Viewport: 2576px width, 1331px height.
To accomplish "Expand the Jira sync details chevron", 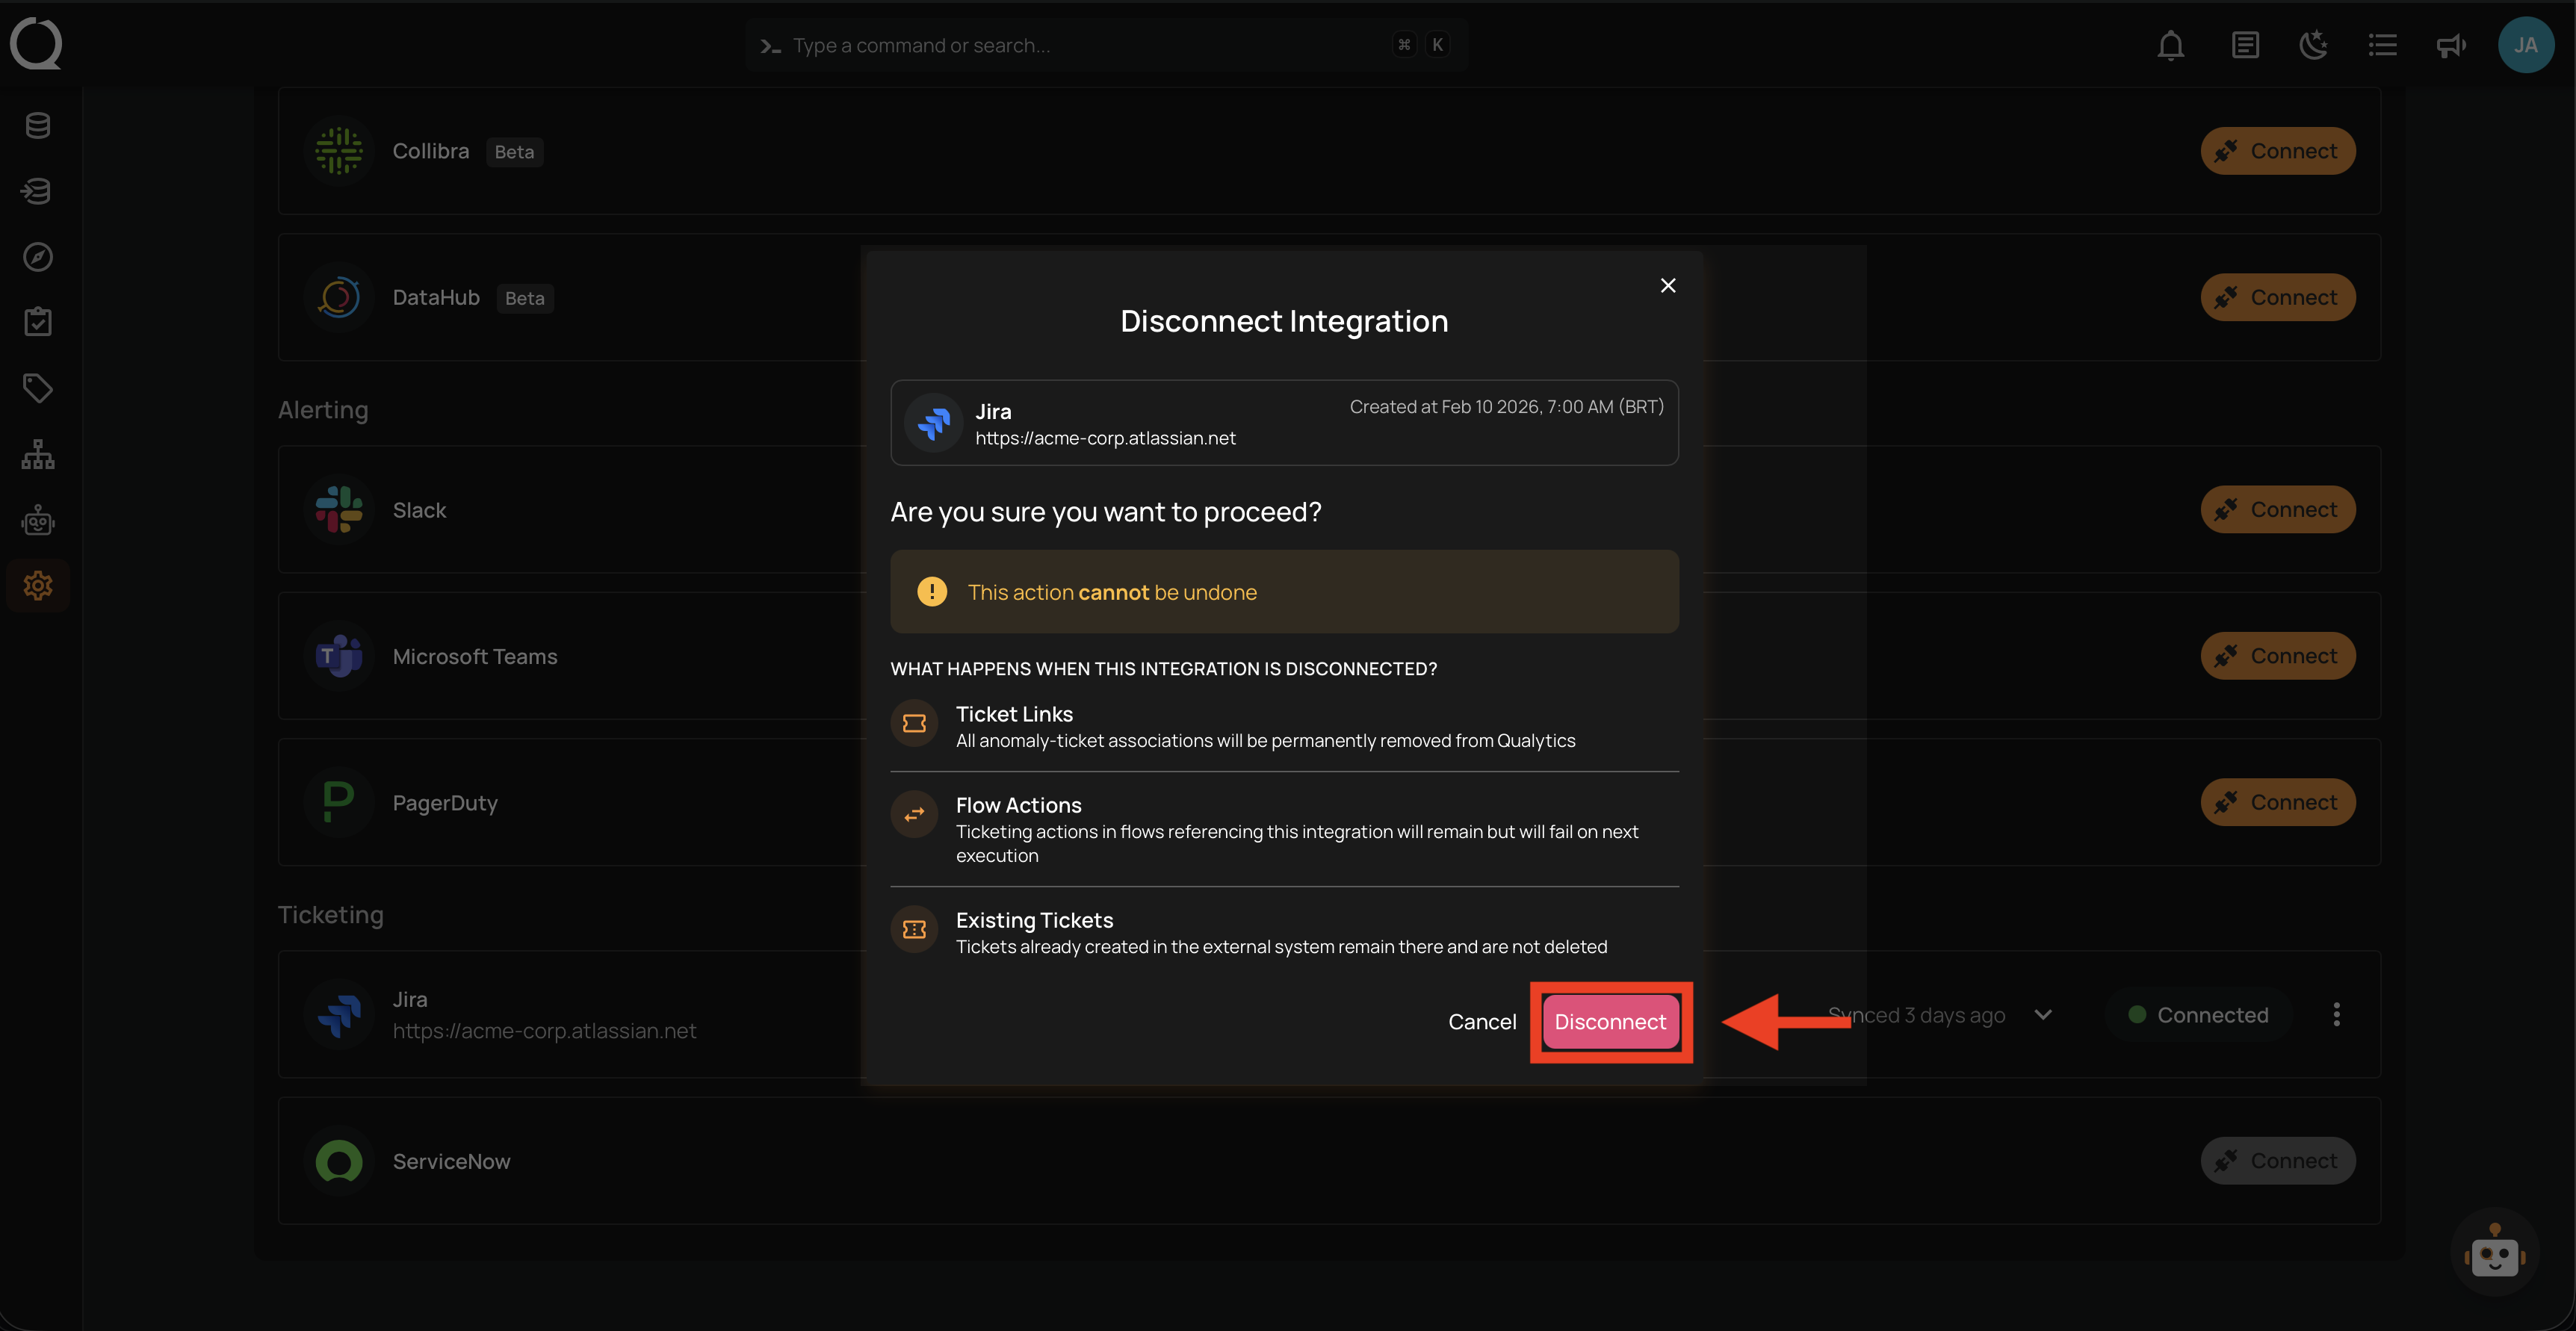I will coord(2043,1015).
